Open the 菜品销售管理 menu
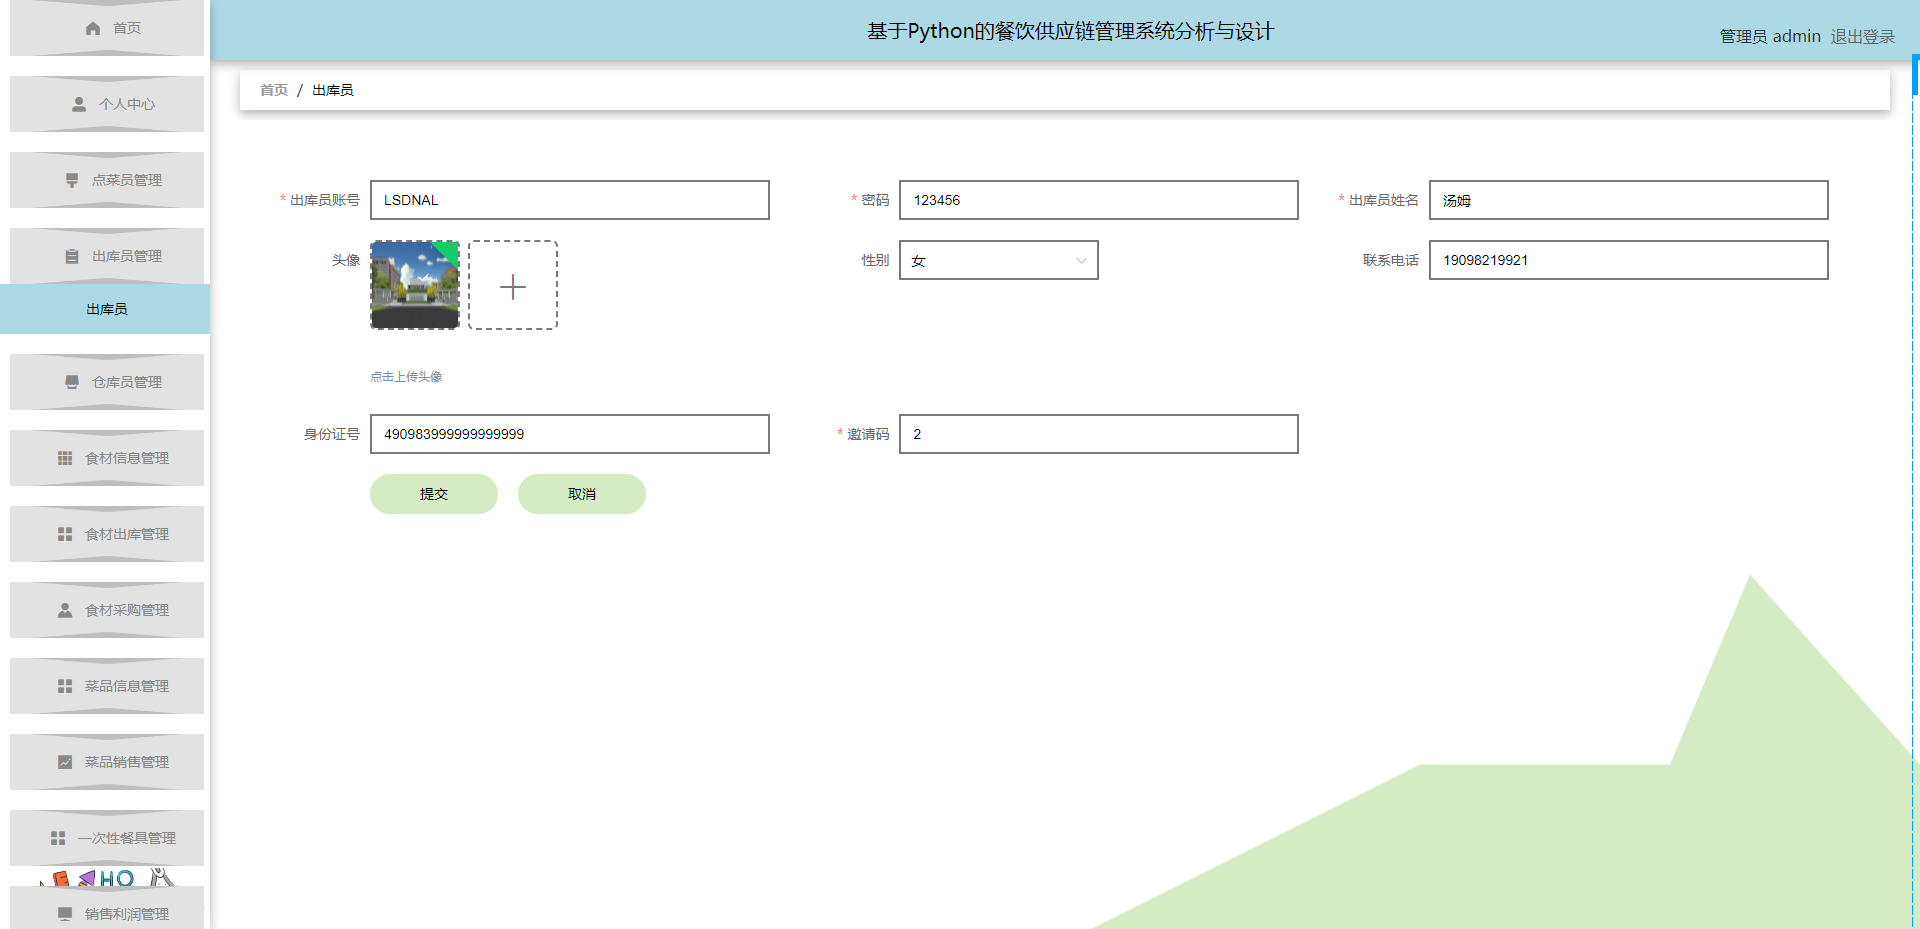Viewport: 1920px width, 929px height. click(107, 762)
